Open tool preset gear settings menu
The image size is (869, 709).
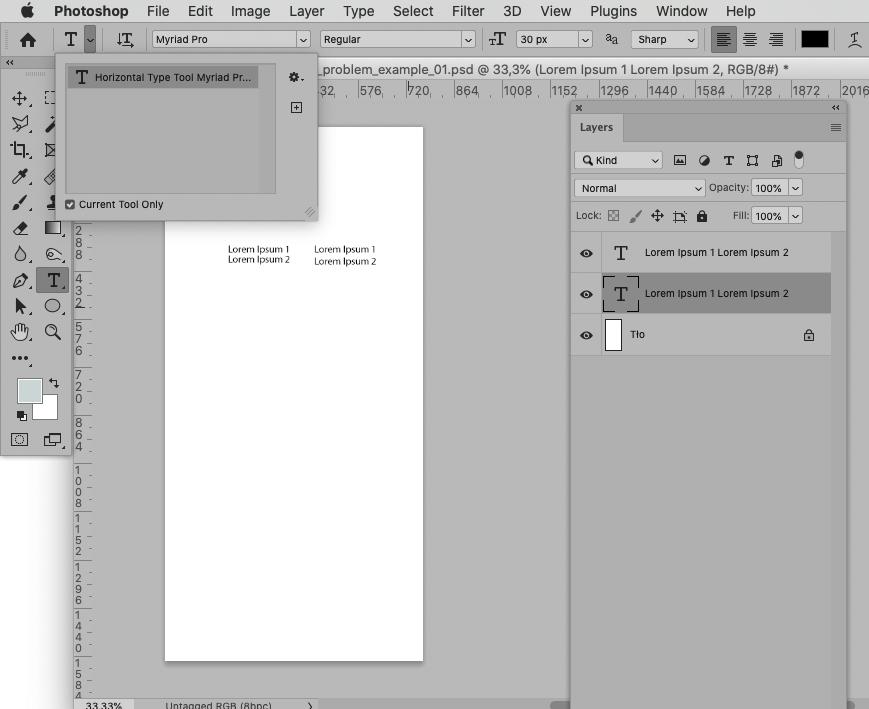point(295,76)
